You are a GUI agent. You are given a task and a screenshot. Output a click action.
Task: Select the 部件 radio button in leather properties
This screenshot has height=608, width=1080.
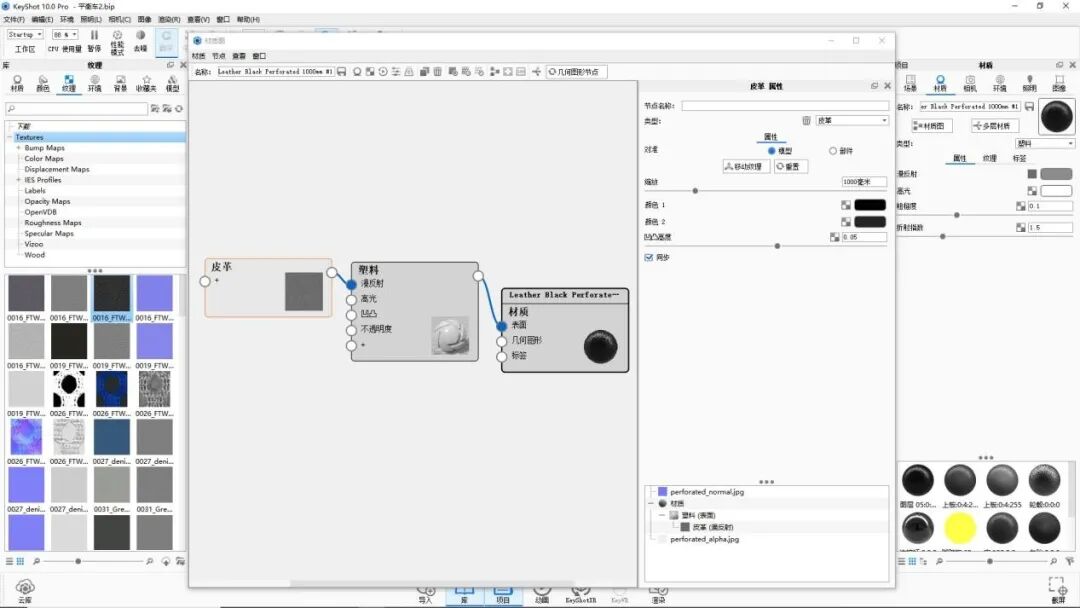coord(832,151)
